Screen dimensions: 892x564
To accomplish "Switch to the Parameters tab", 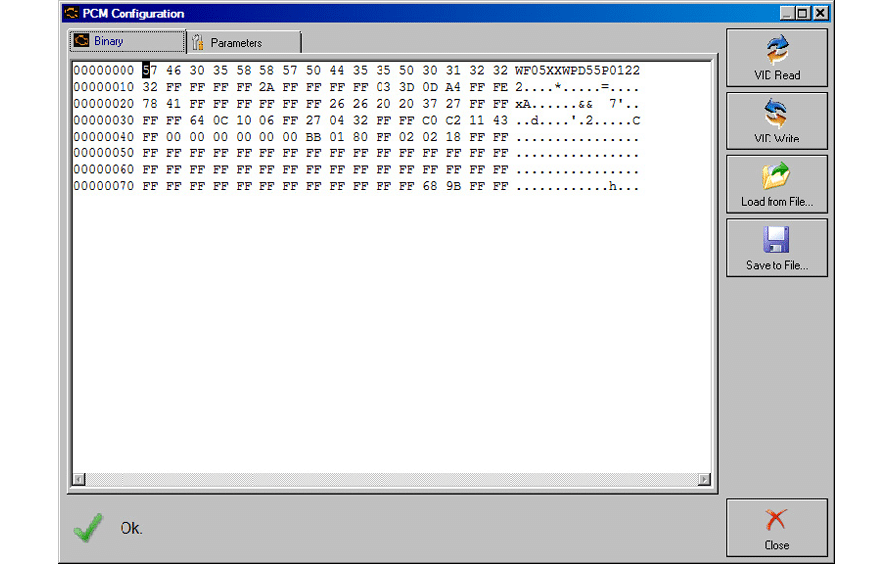I will (244, 43).
